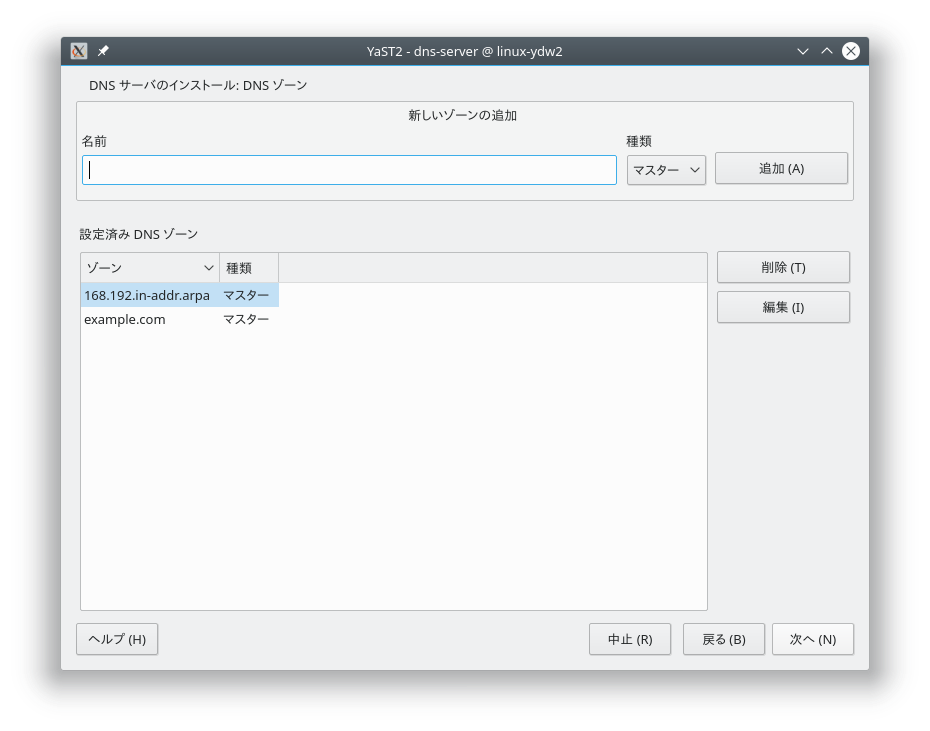This screenshot has width=930, height=731.
Task: Click the YaST application icon in title bar
Action: 79,51
